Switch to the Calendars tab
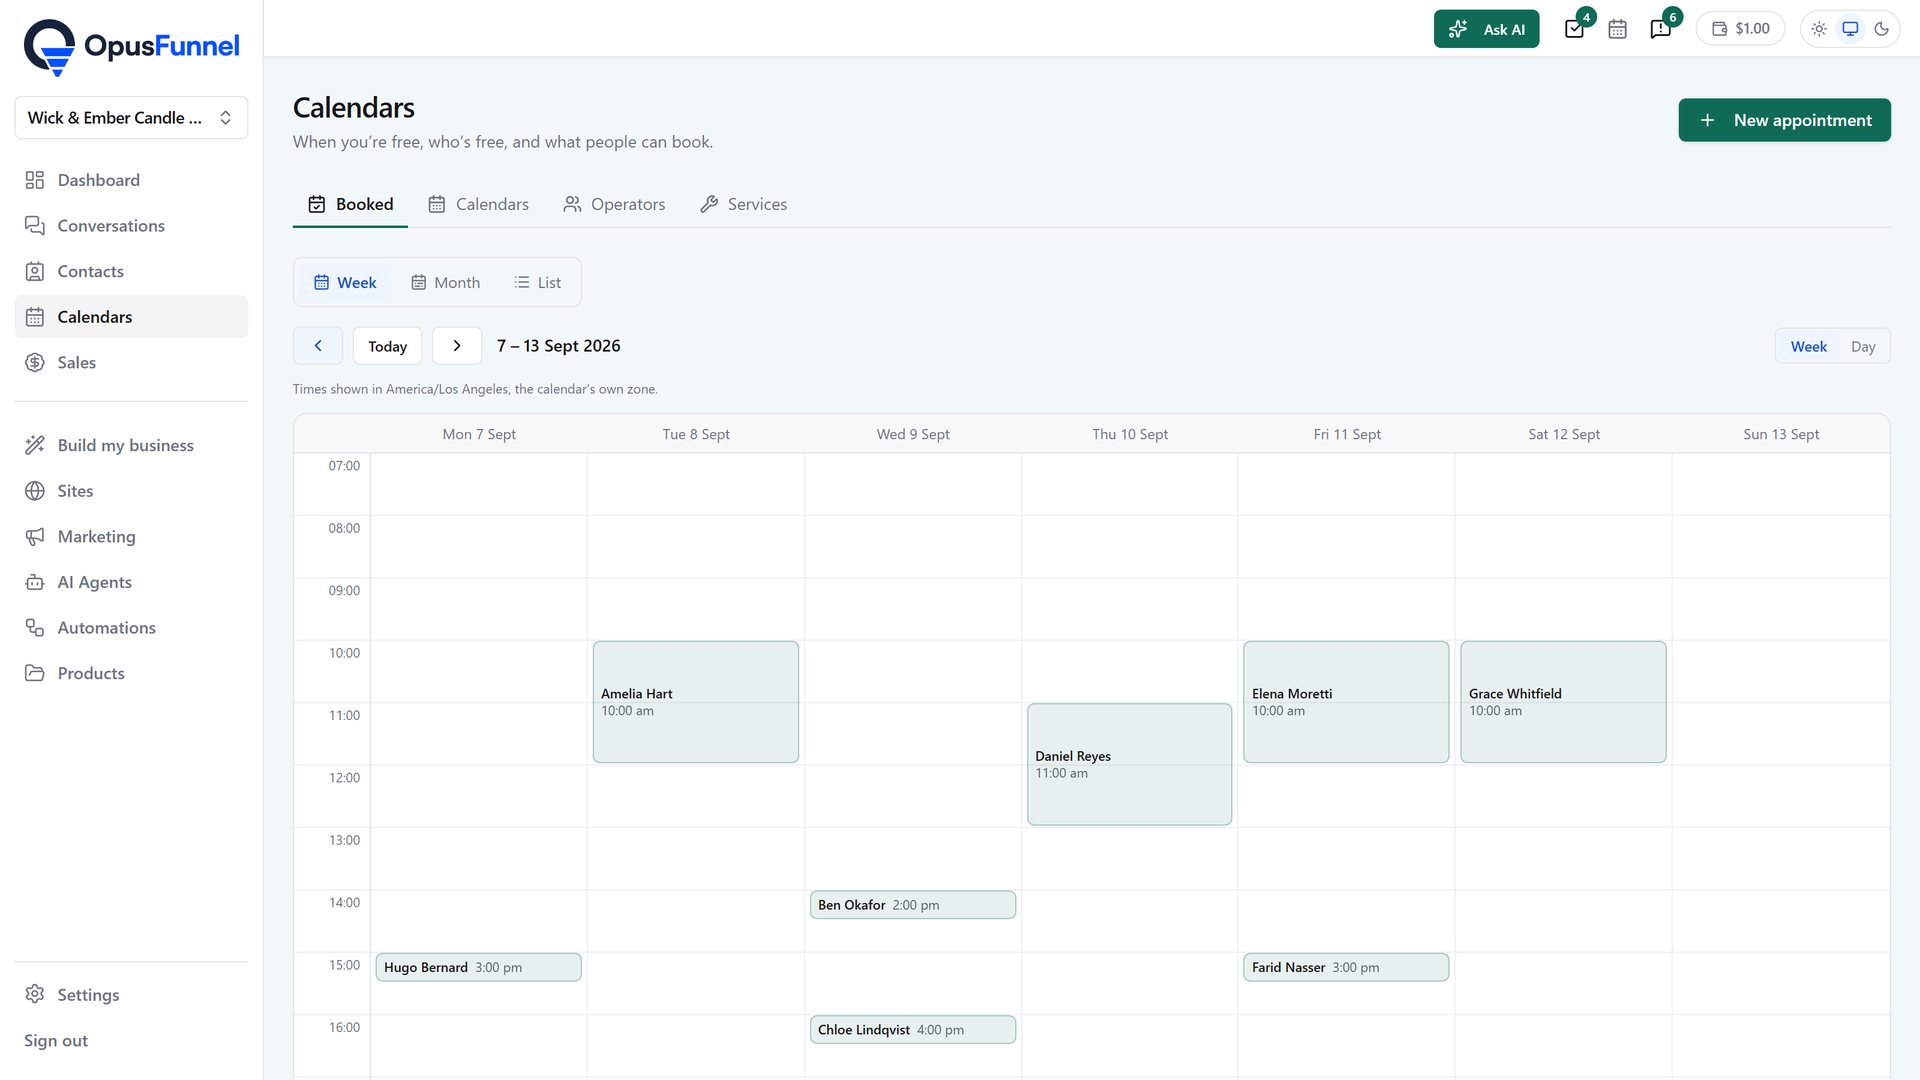This screenshot has height=1080, width=1920. click(478, 204)
